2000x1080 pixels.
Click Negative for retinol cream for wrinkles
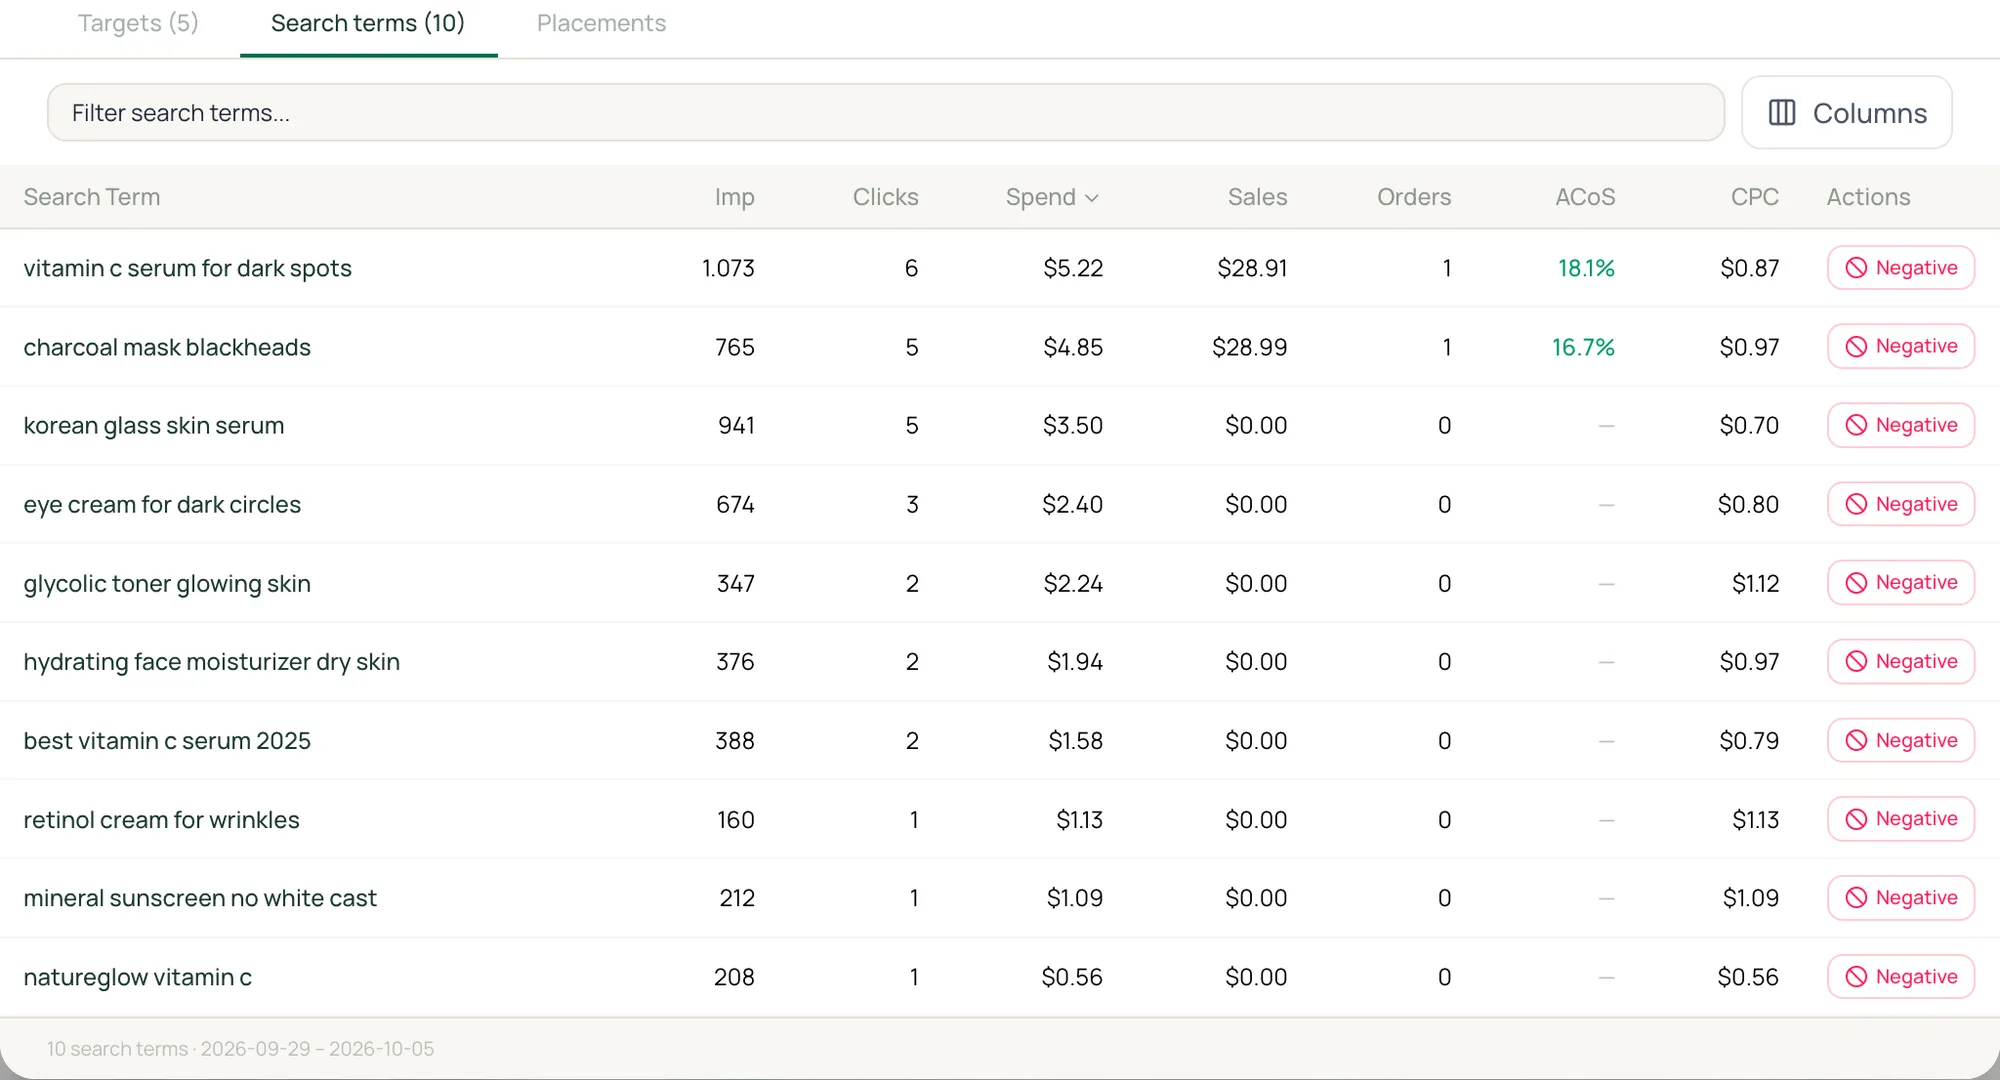click(1900, 819)
